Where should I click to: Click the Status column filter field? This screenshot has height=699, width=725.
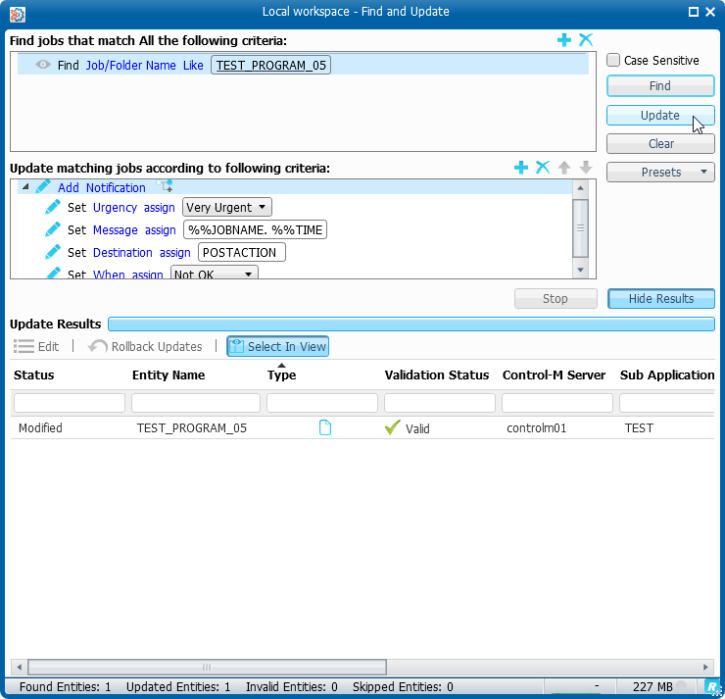coord(69,403)
